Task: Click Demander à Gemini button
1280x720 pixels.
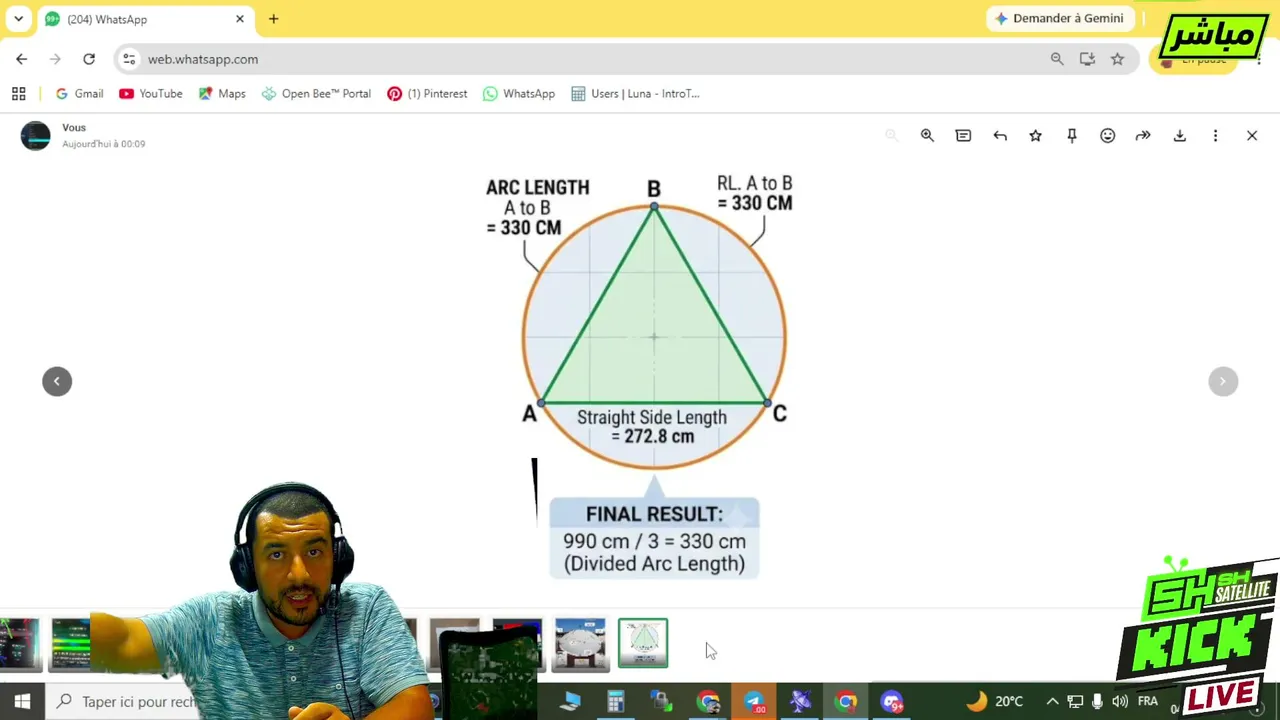Action: point(1059,19)
